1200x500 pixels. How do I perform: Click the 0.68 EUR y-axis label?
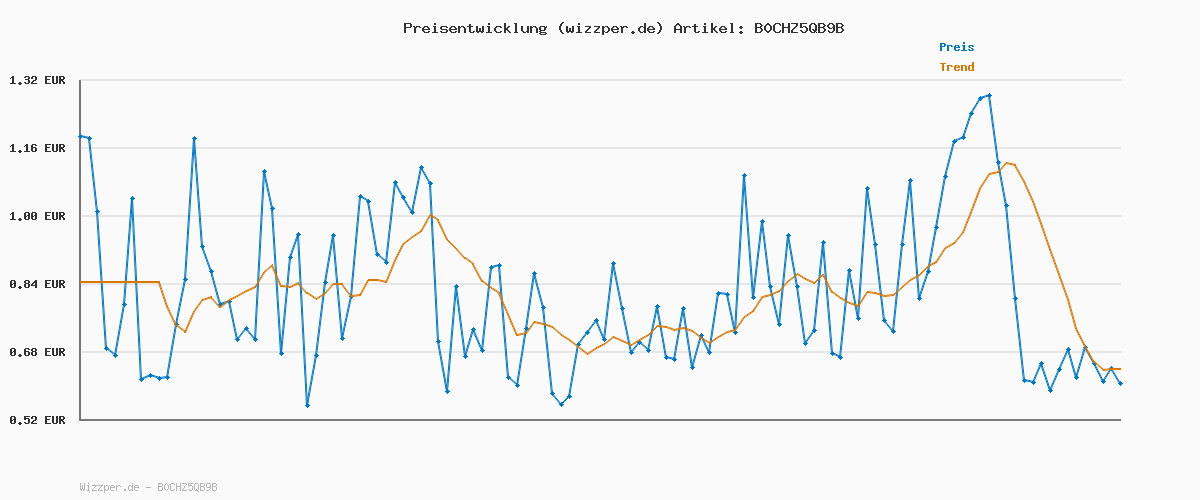point(37,352)
